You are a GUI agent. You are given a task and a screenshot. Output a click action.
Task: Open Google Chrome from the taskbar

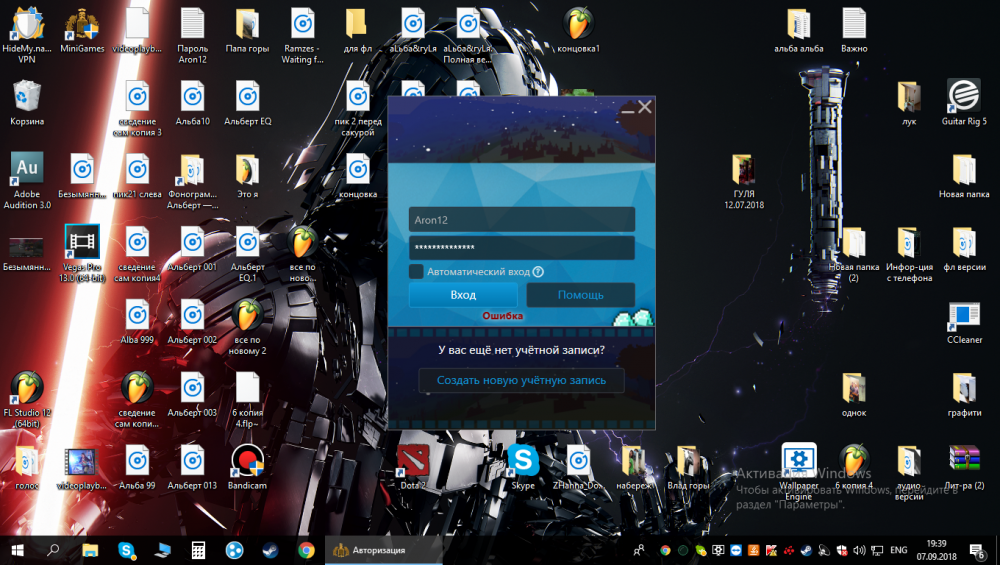[x=306, y=550]
